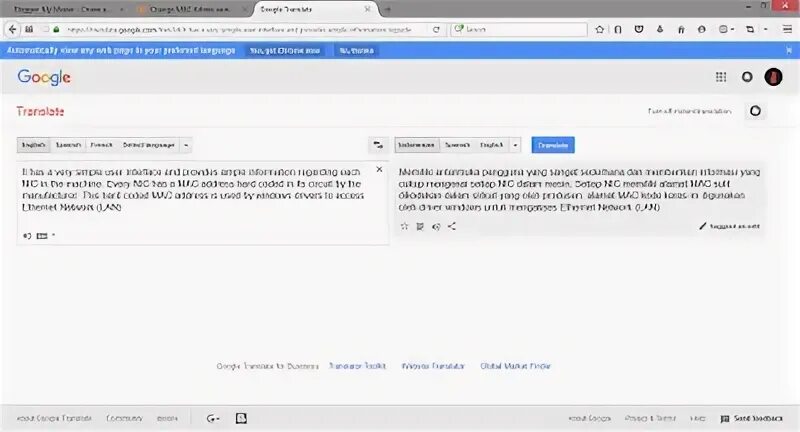Open the Firefox hamburger menu

787,30
